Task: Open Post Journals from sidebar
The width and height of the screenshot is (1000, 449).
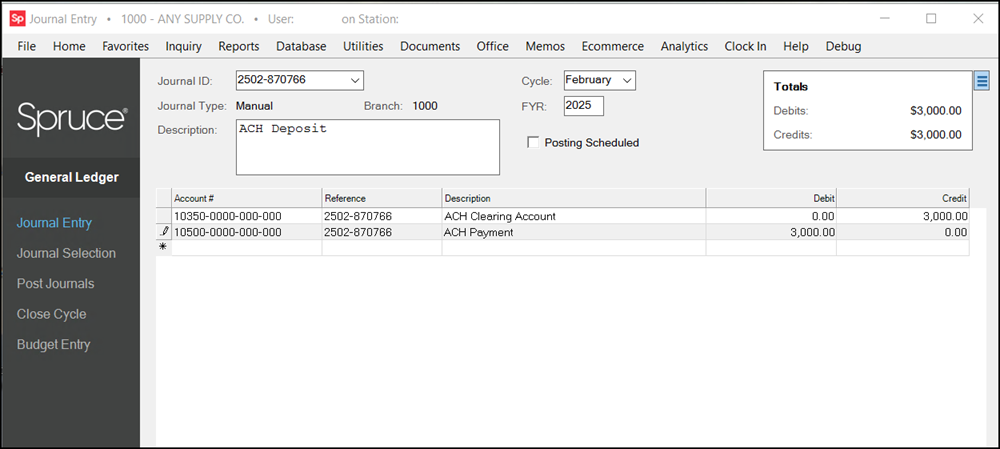Action: [x=56, y=284]
